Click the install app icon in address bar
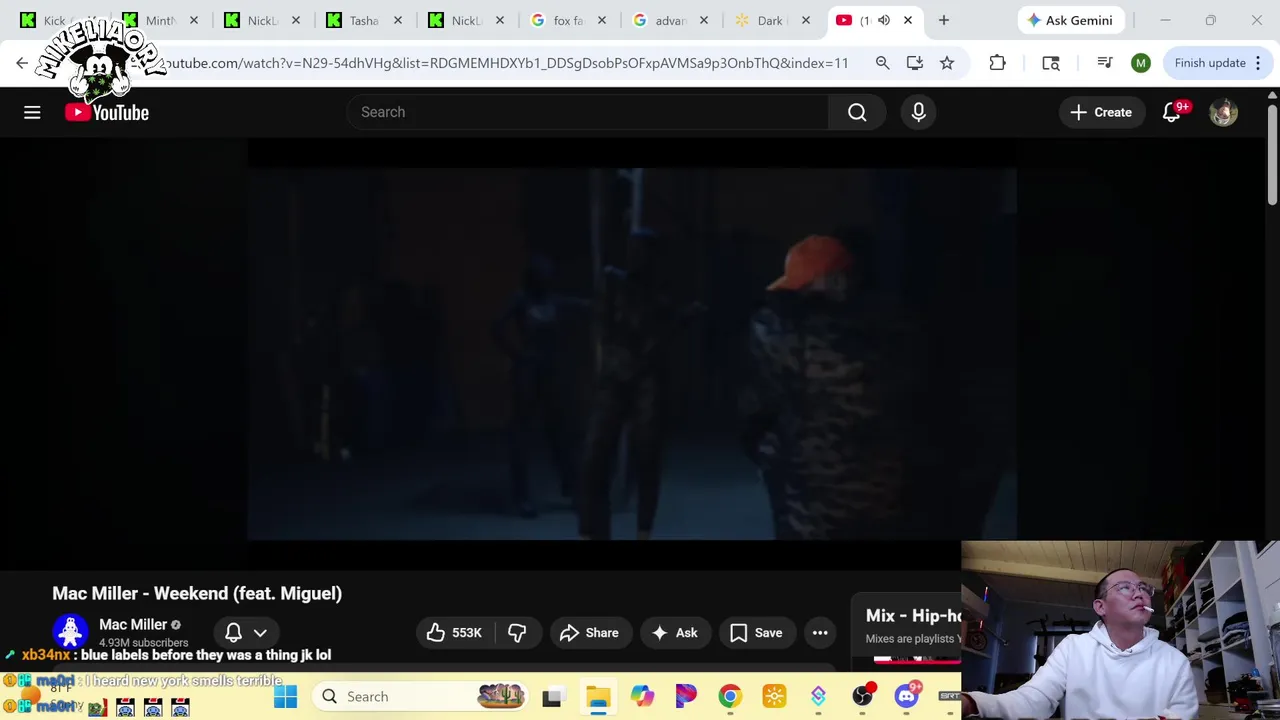1280x720 pixels. 914,63
